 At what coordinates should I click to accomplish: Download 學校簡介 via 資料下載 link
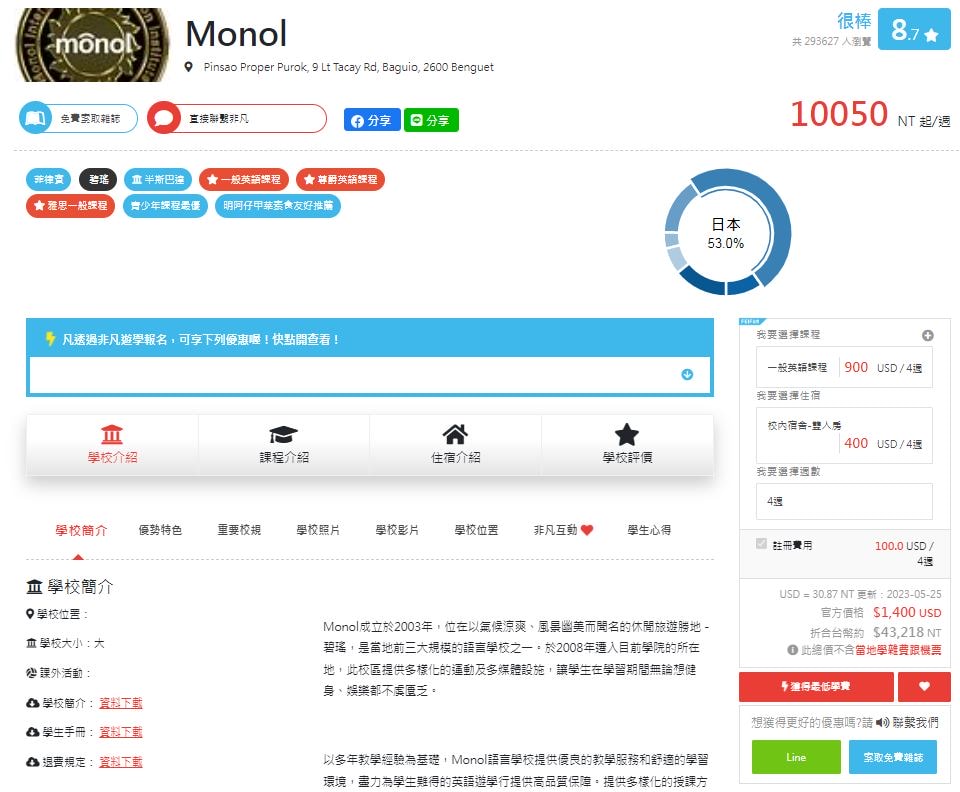click(120, 703)
